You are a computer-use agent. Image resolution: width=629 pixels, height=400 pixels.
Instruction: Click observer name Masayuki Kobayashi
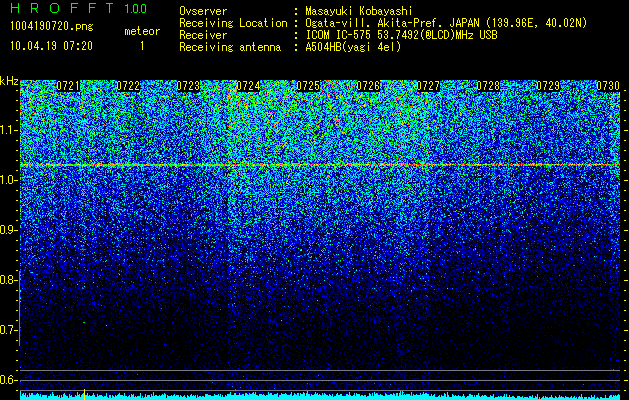point(359,11)
